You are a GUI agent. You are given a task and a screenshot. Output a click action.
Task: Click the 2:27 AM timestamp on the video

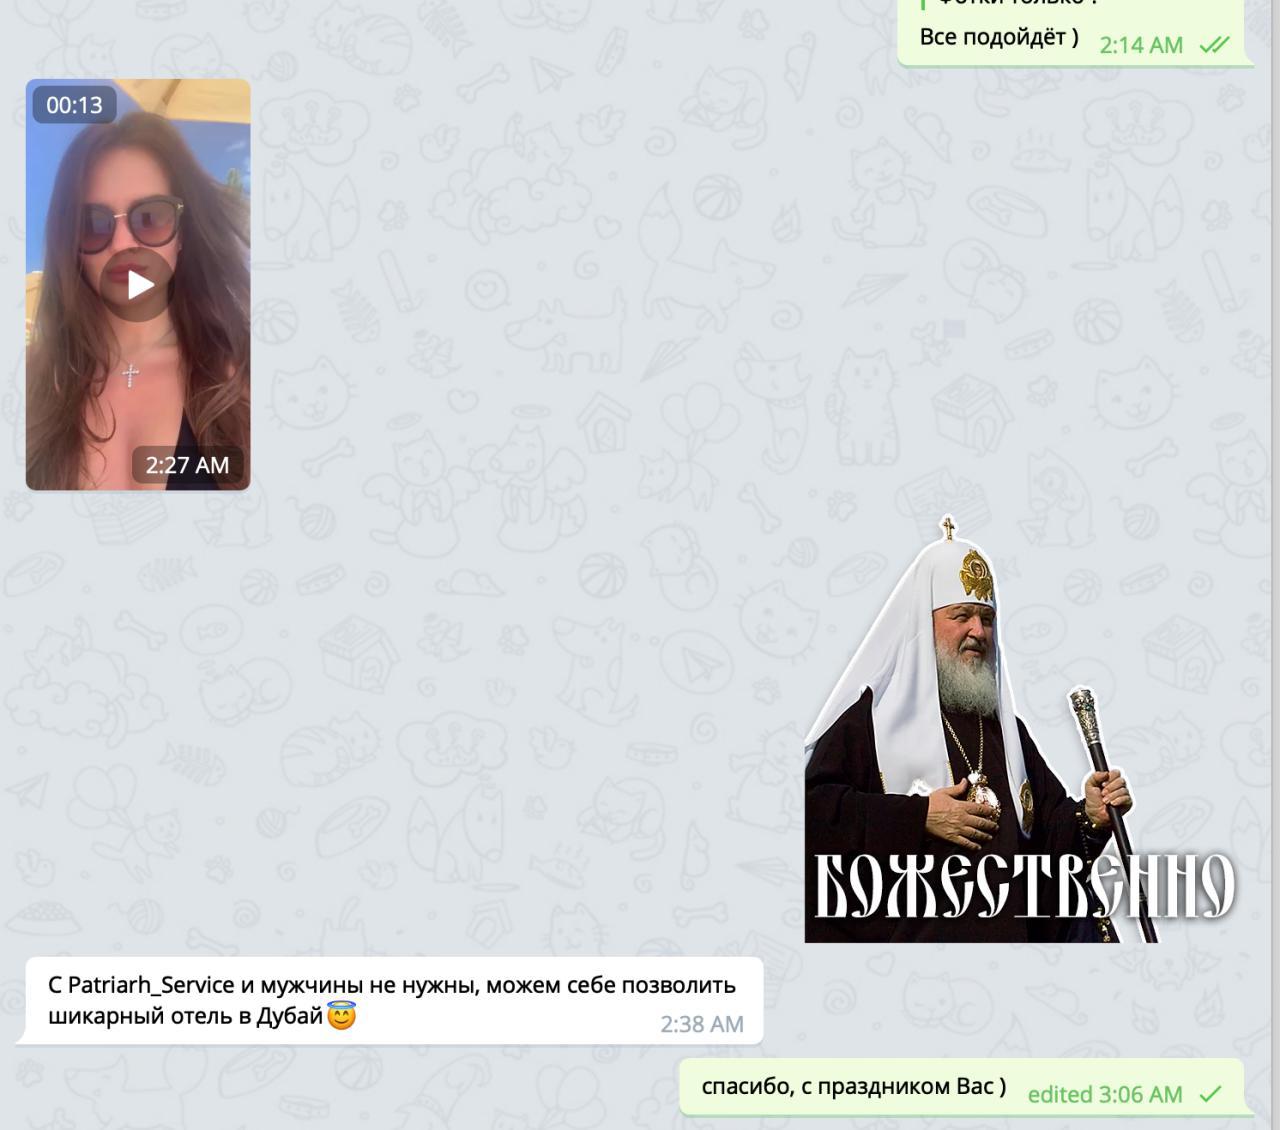(187, 465)
